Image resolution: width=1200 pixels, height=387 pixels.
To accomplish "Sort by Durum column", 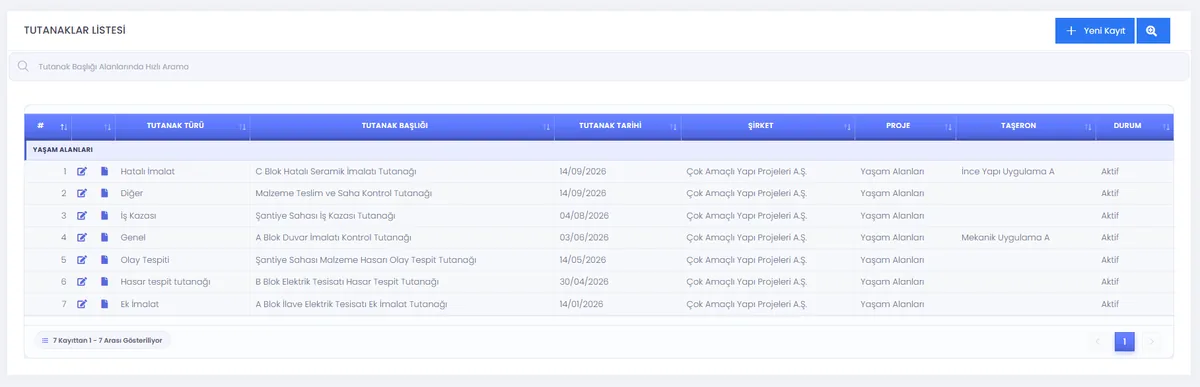I will [1135, 126].
